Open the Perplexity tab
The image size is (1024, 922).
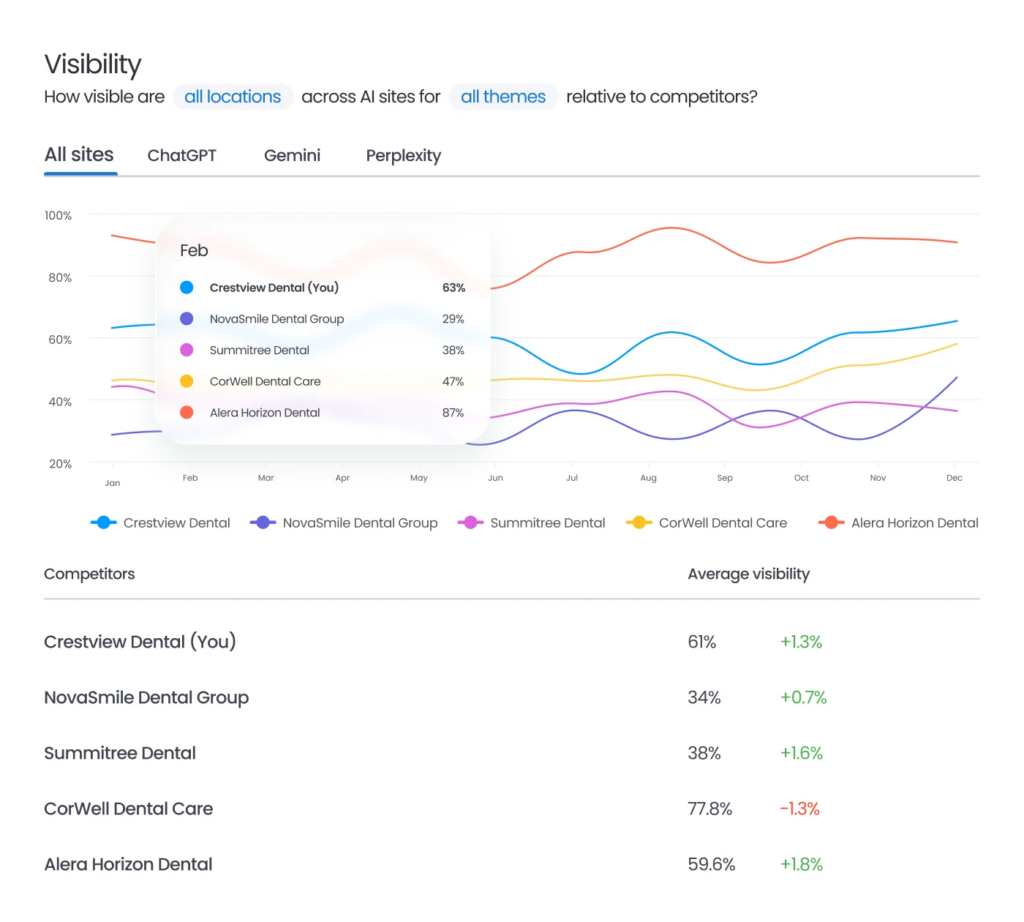pos(403,156)
